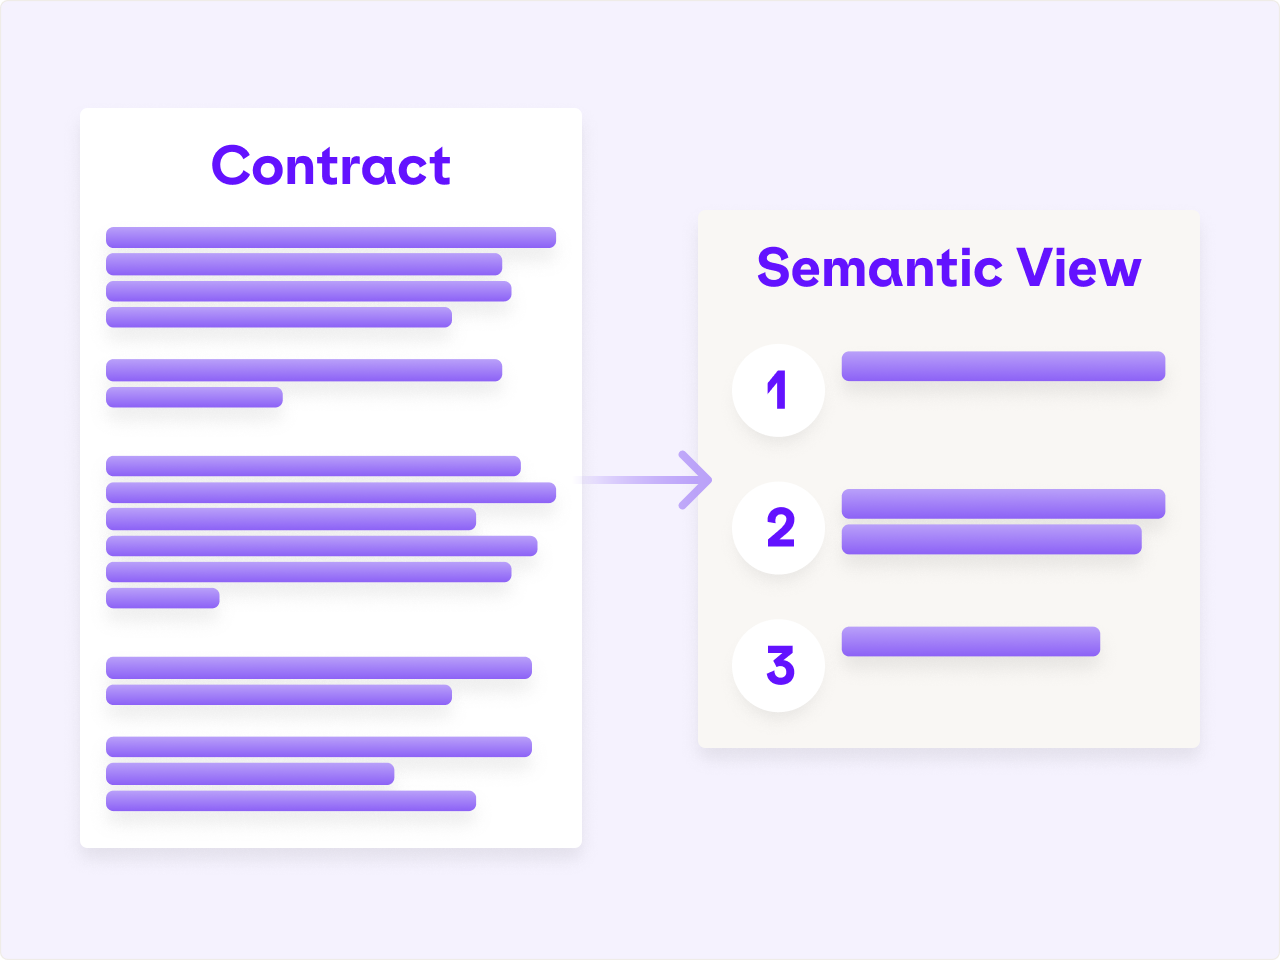This screenshot has height=960, width=1280.
Task: Click the number 1 circle badge
Action: (778, 390)
